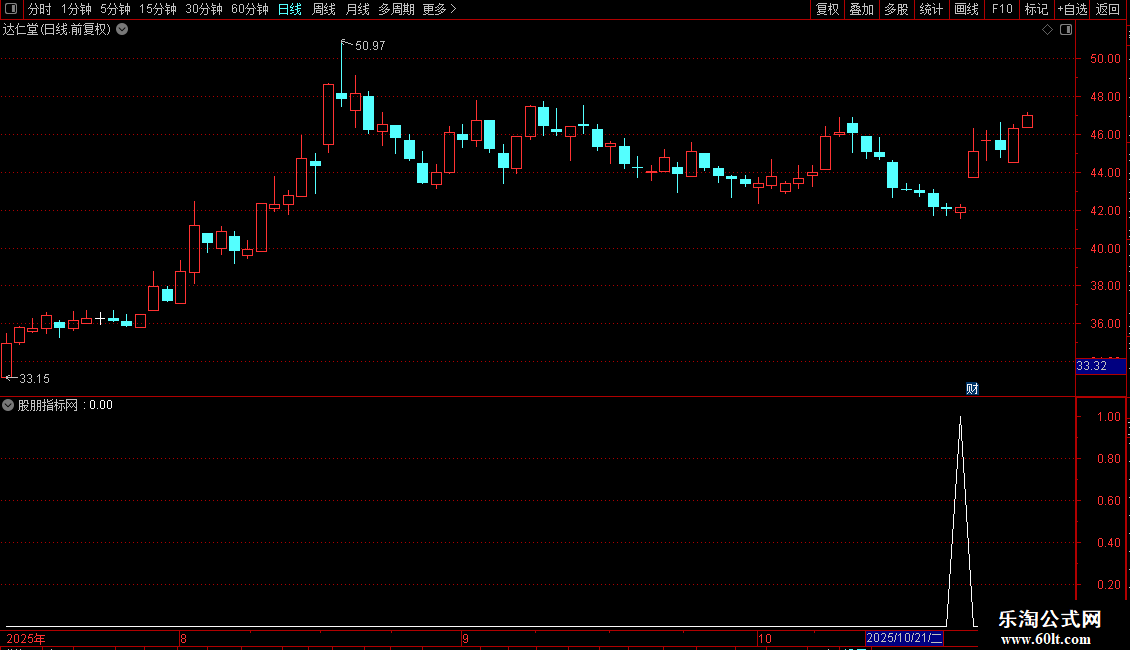1130x650 pixels.
Task: Open the 复权 adjustment options
Action: (827, 9)
